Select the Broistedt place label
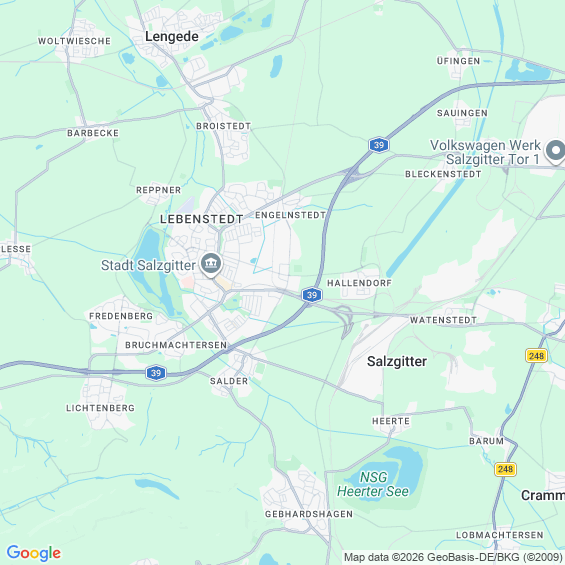The image size is (565, 565). pyautogui.click(x=223, y=126)
